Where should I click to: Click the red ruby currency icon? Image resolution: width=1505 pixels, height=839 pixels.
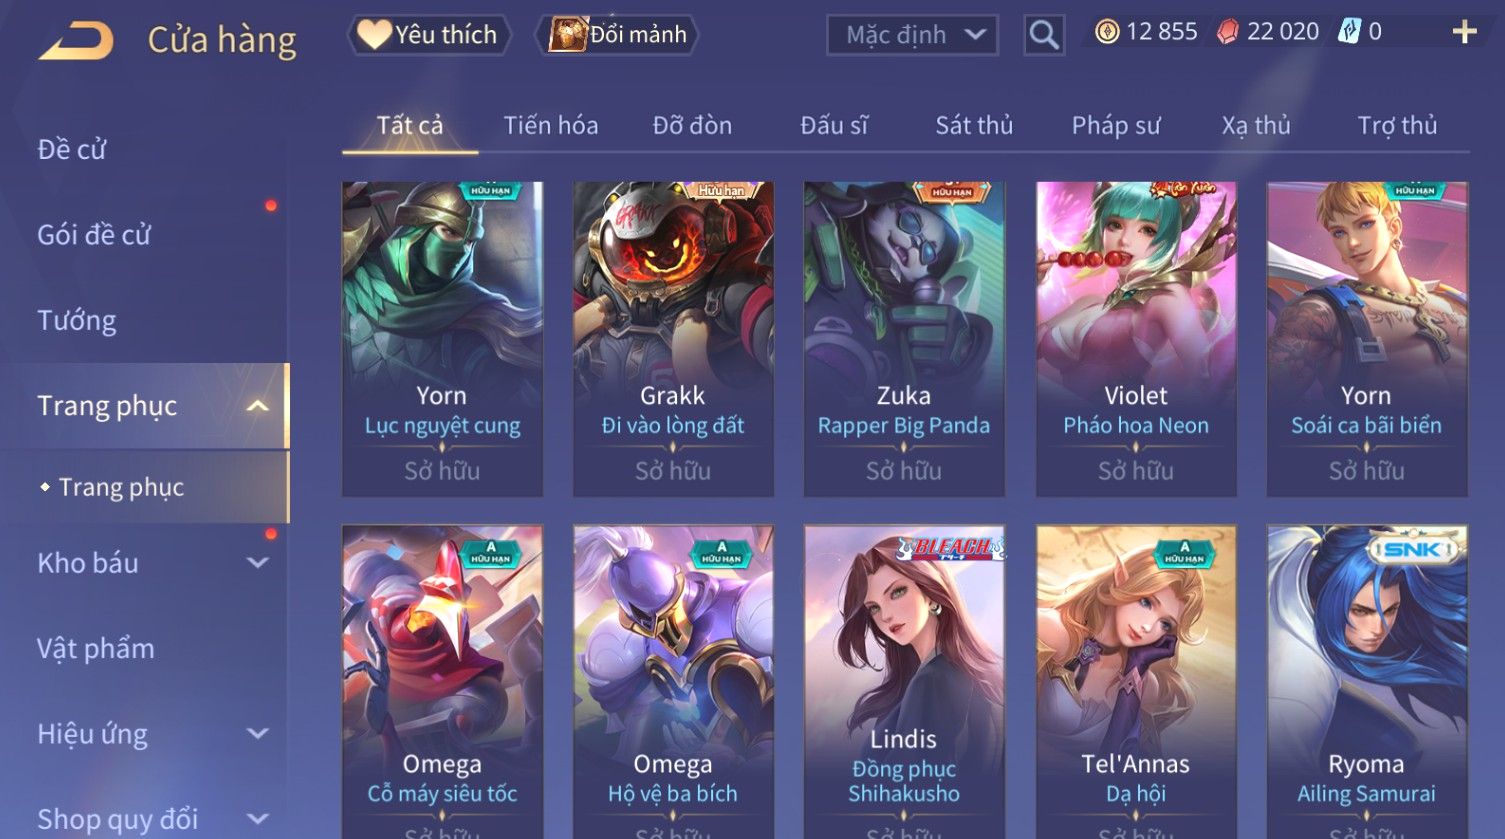[1227, 33]
